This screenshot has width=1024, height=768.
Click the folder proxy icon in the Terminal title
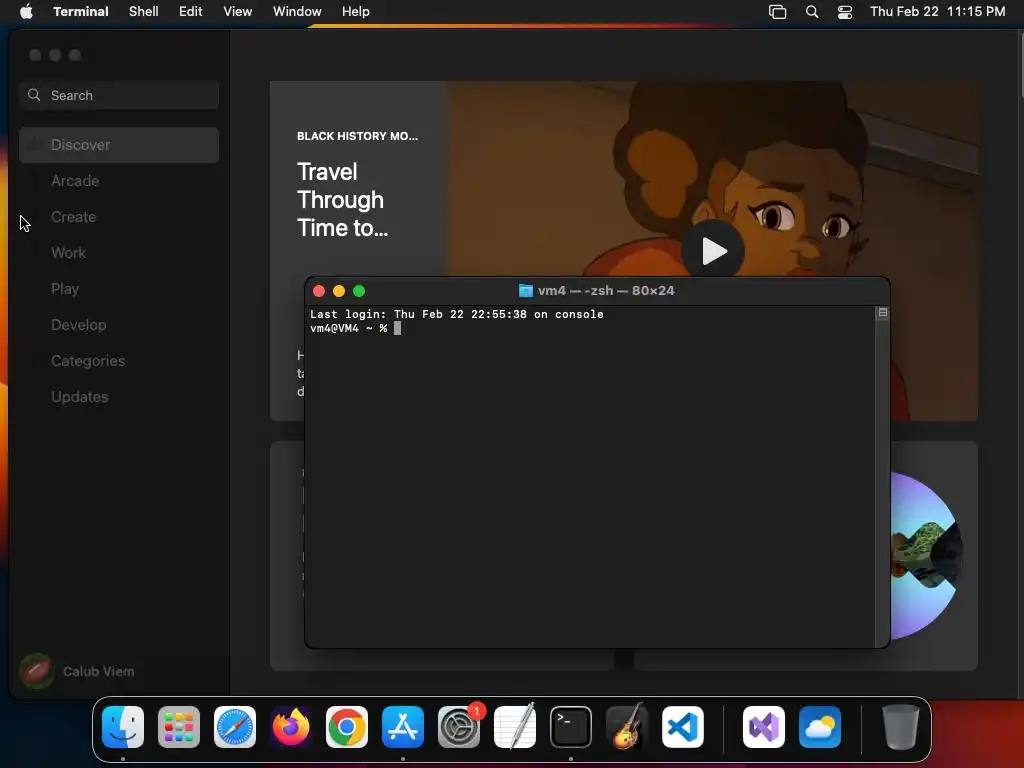coord(526,291)
